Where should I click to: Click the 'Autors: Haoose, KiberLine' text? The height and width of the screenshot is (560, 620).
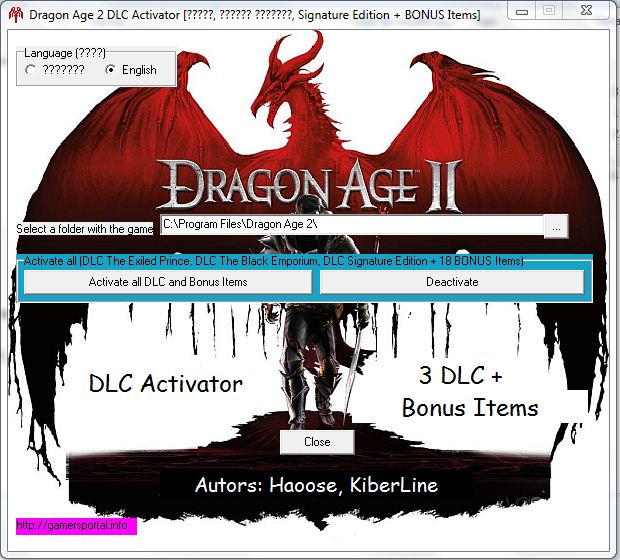click(x=316, y=485)
